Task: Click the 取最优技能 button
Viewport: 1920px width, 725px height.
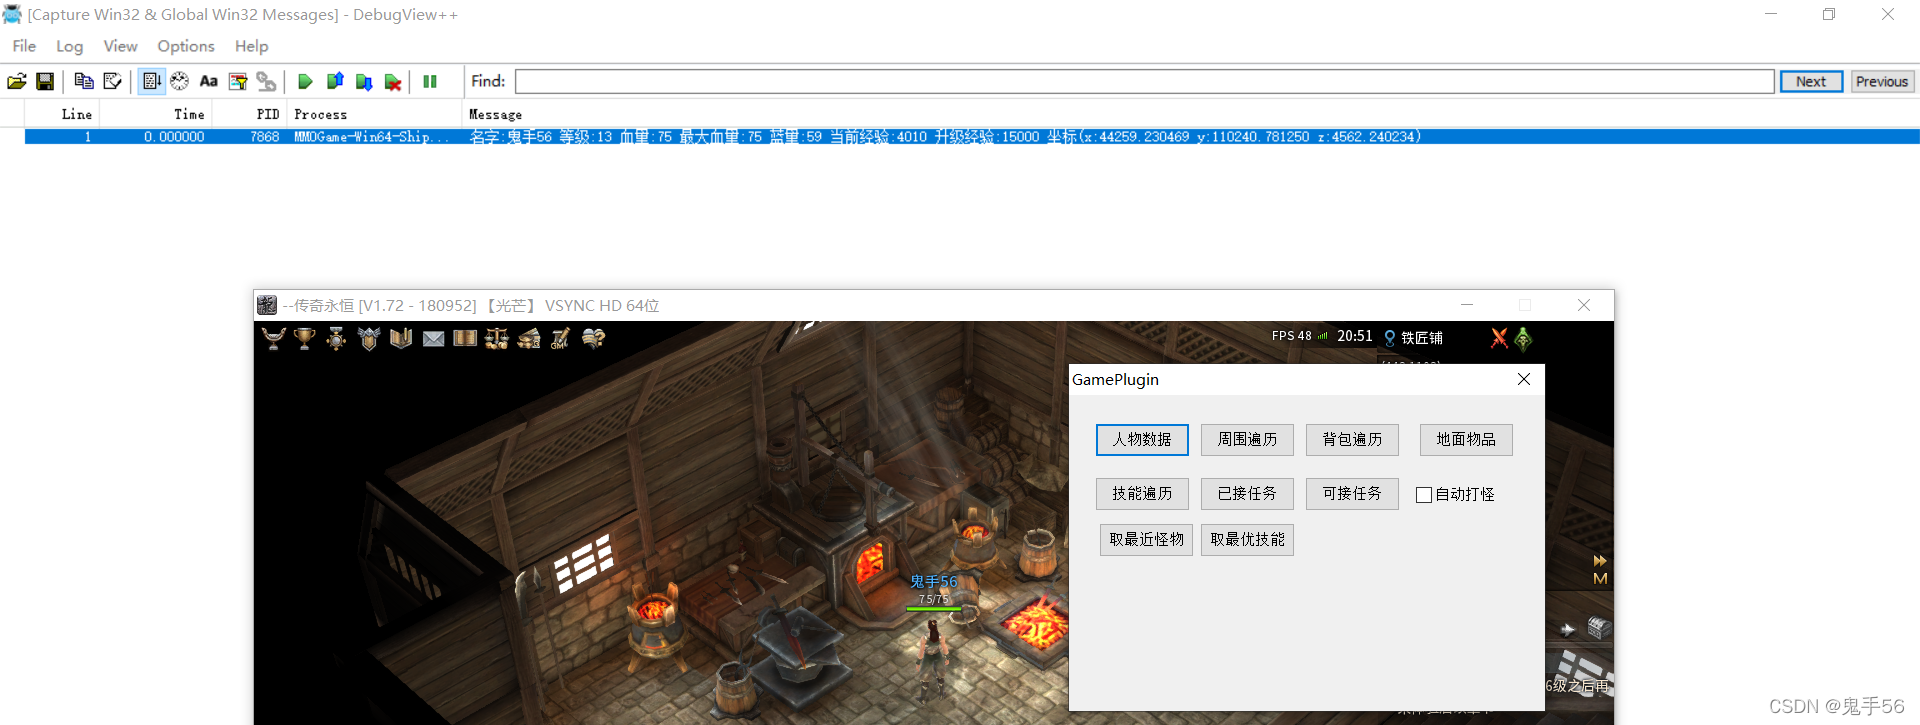Action: [1247, 540]
